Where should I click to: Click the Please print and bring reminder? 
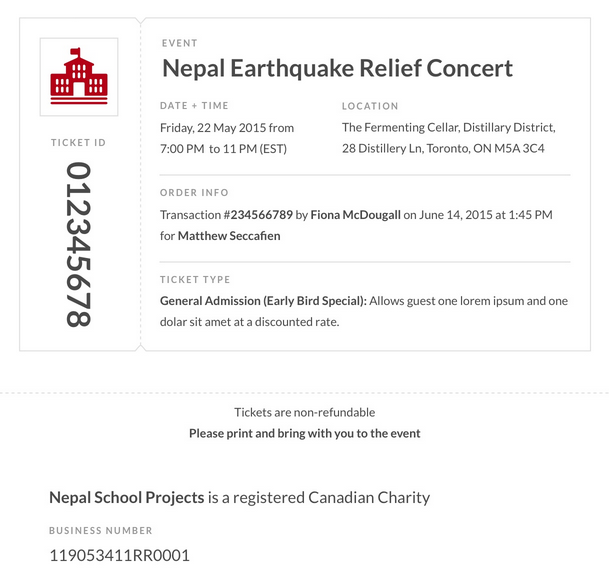coord(305,434)
